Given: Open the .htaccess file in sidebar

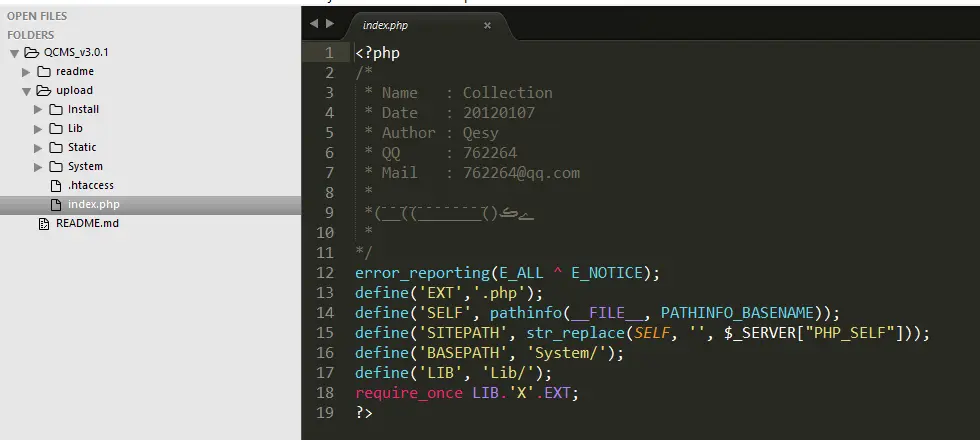Looking at the screenshot, I should [91, 185].
